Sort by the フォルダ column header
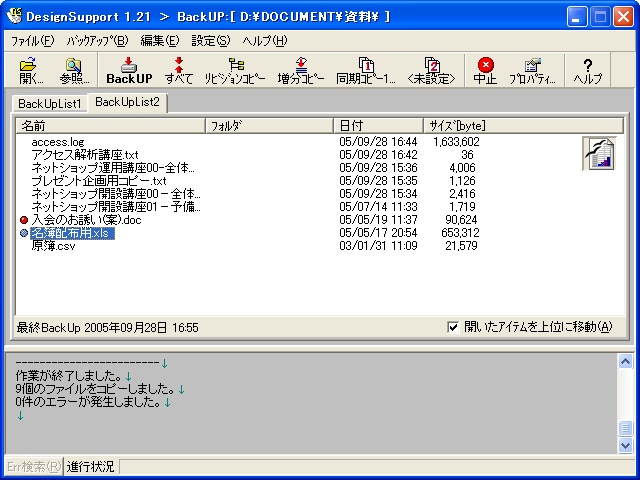This screenshot has height=480, width=640. tap(269, 126)
